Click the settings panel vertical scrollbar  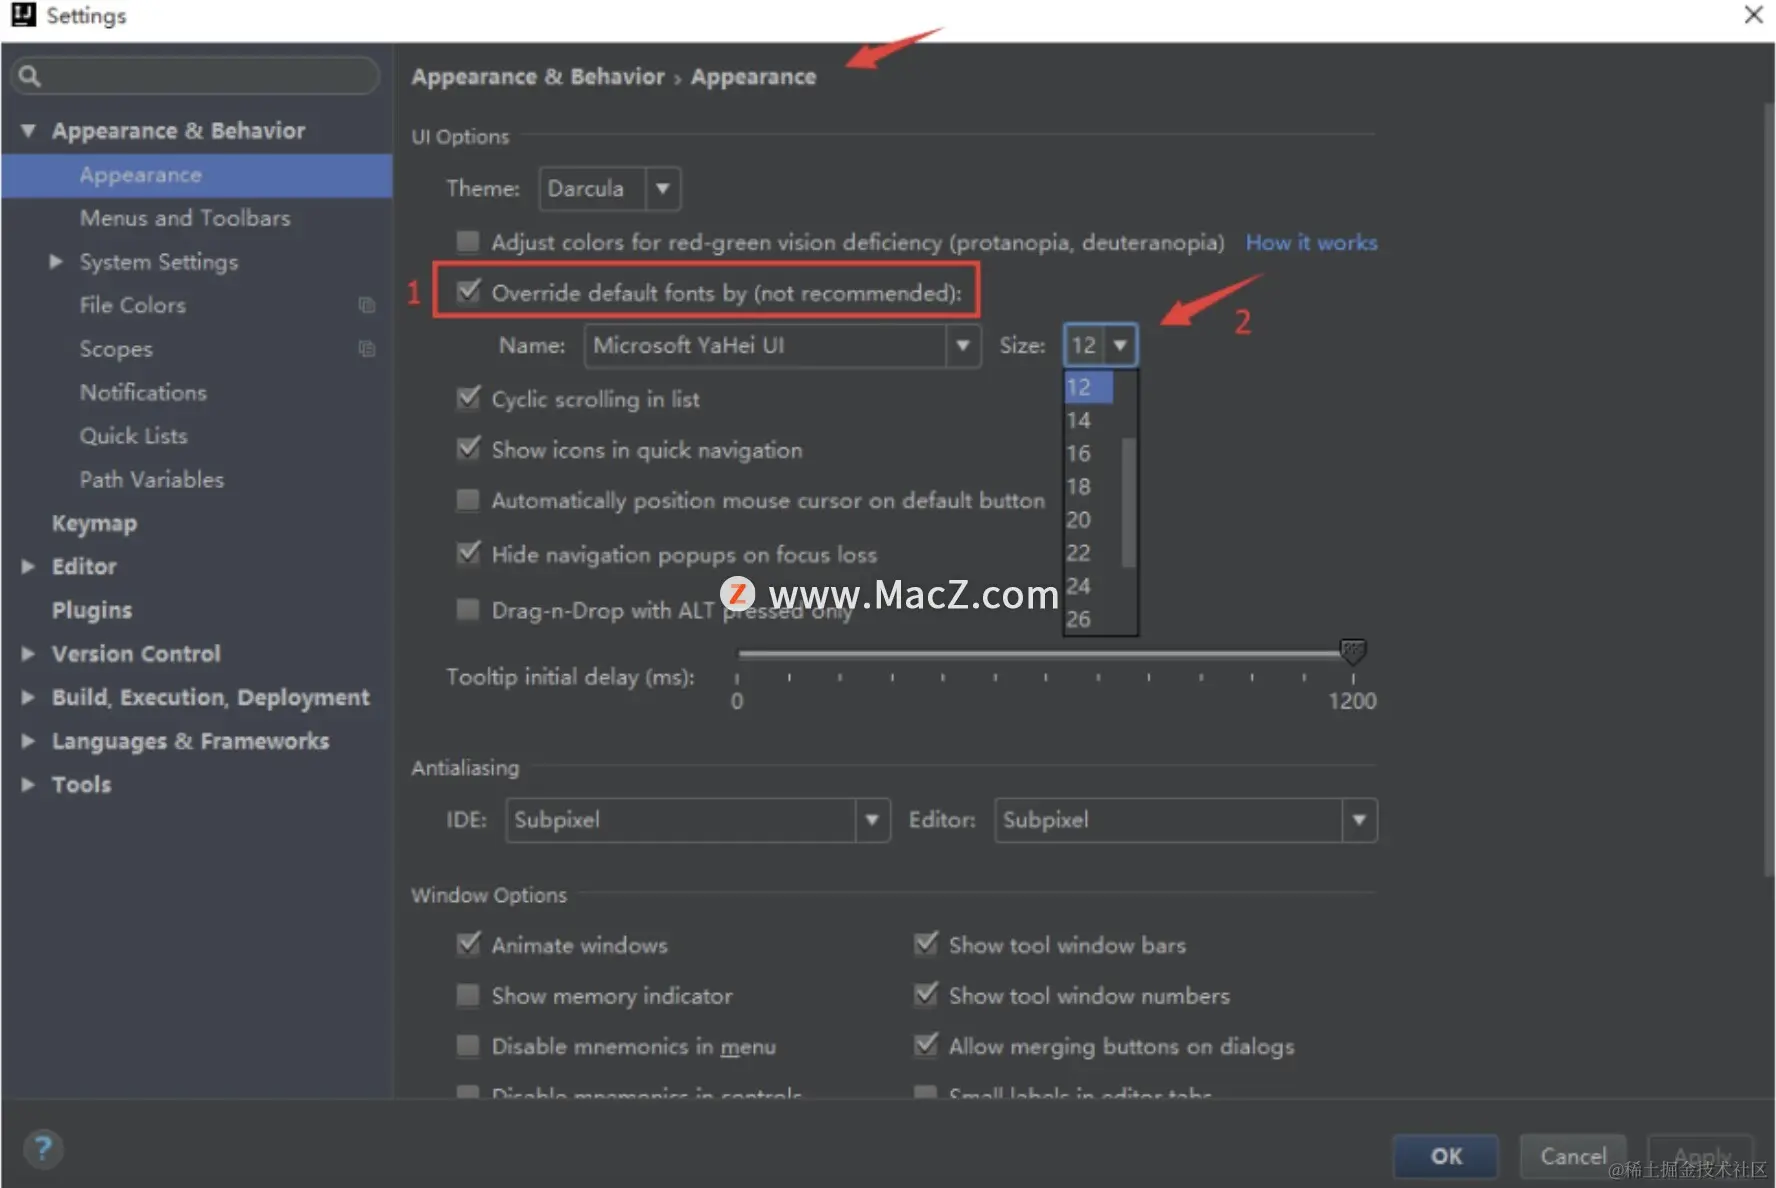click(1767, 490)
